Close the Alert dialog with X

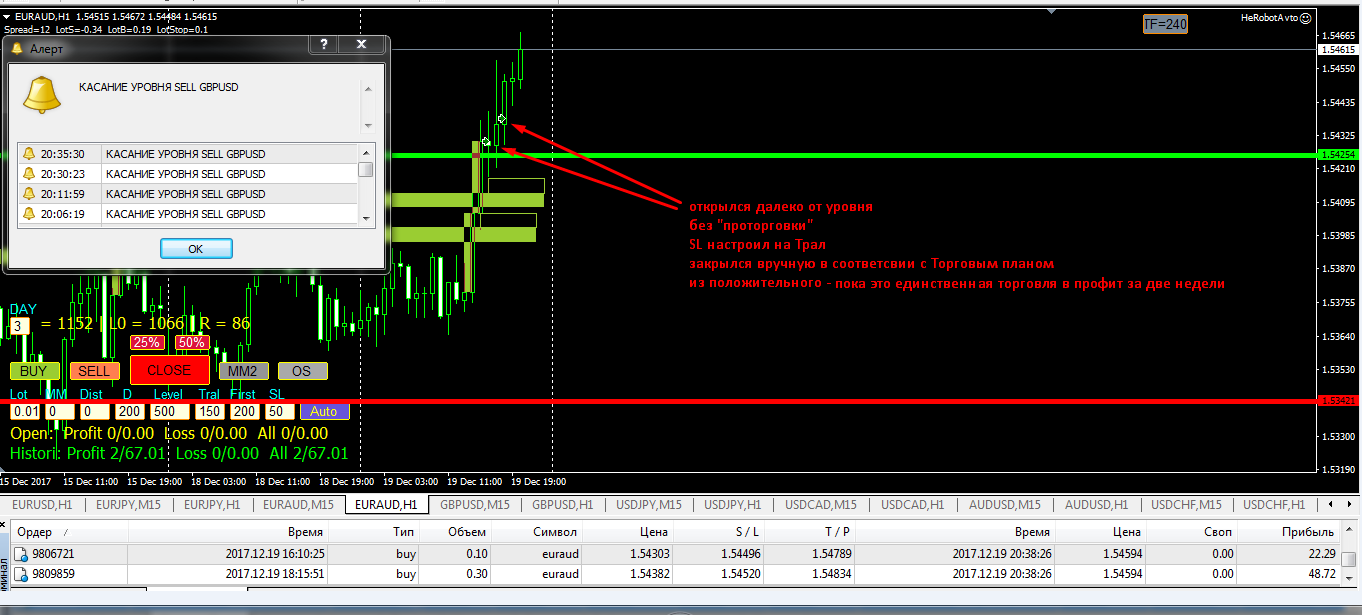coord(362,45)
